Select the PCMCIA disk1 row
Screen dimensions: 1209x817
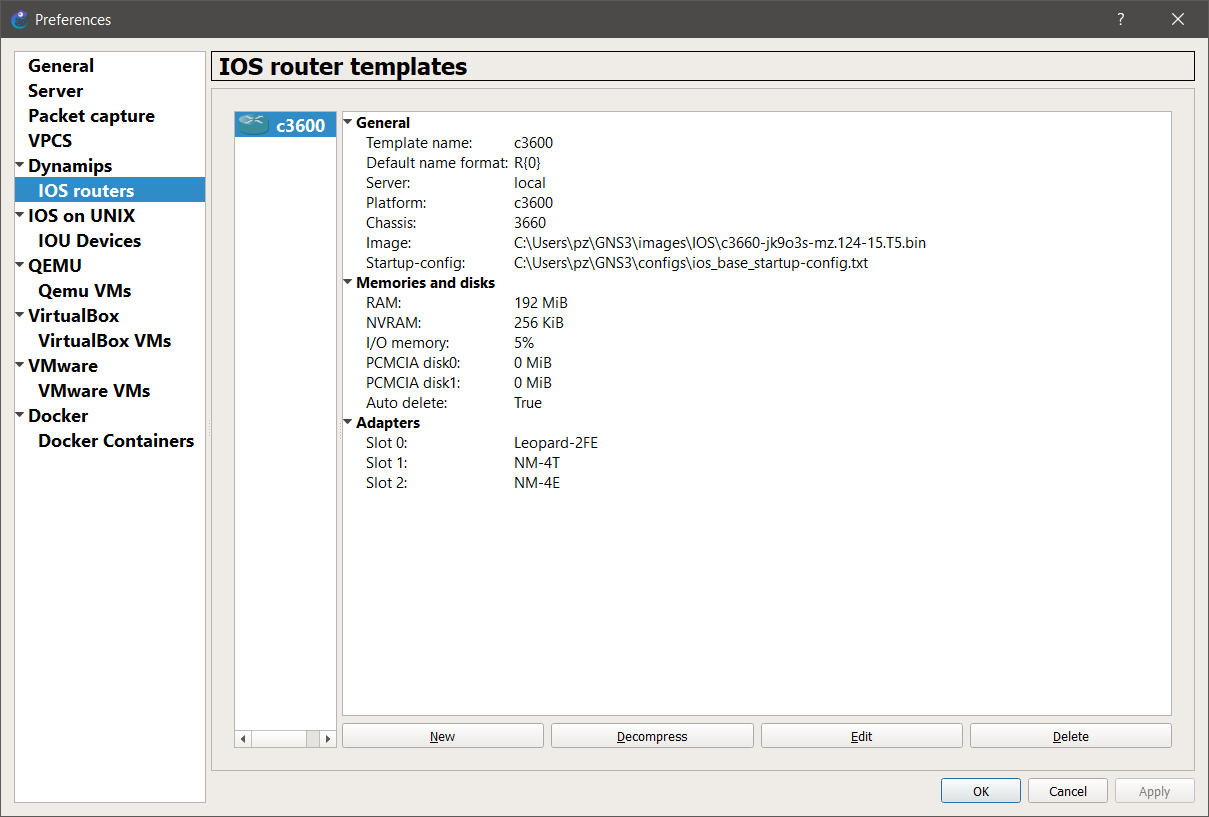pyautogui.click(x=756, y=383)
